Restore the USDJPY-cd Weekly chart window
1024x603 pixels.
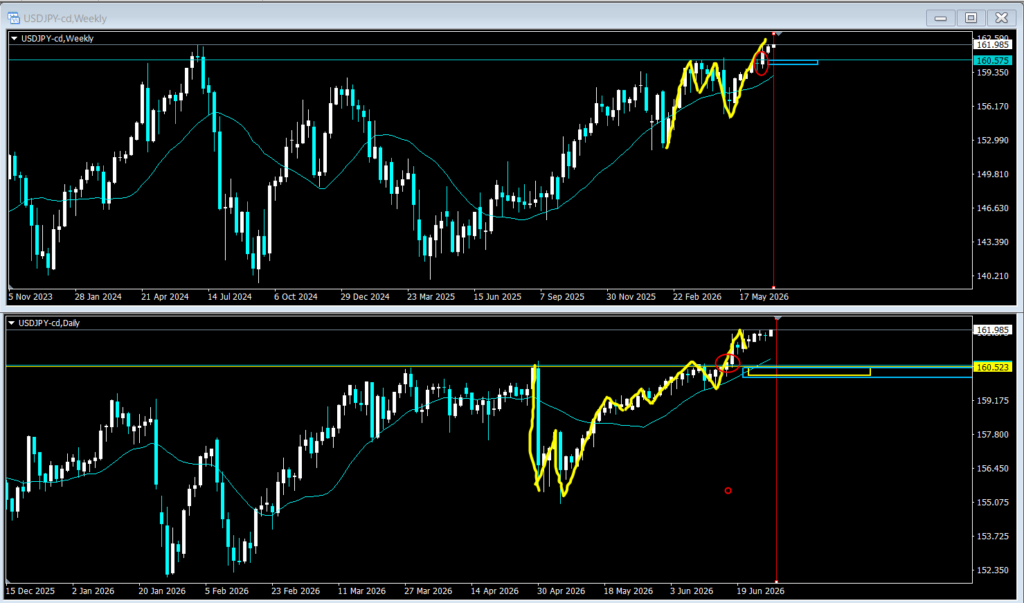pos(971,18)
